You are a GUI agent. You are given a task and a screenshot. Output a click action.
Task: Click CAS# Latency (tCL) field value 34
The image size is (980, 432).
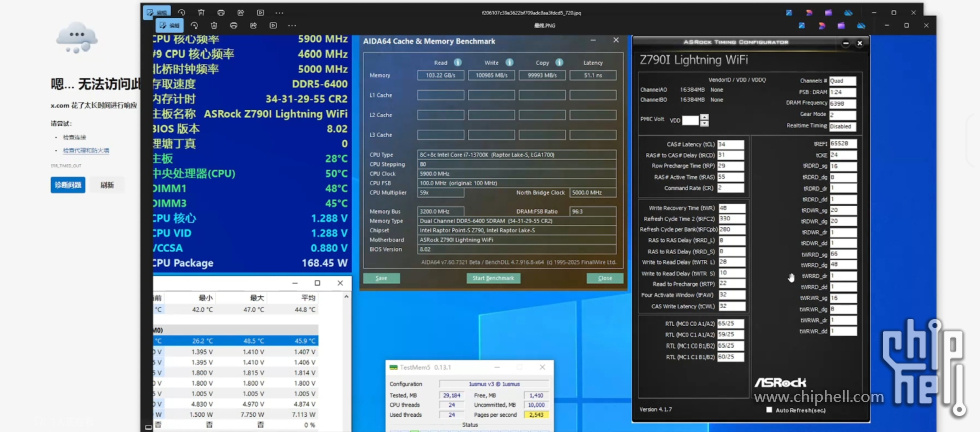coord(731,144)
